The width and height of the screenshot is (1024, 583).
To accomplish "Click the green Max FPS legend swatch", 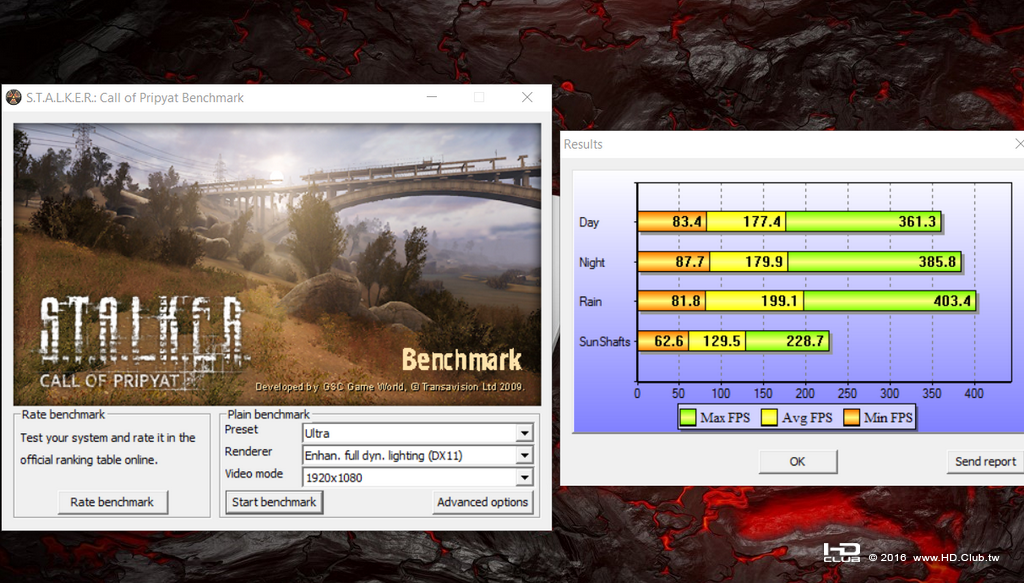I will (x=688, y=417).
